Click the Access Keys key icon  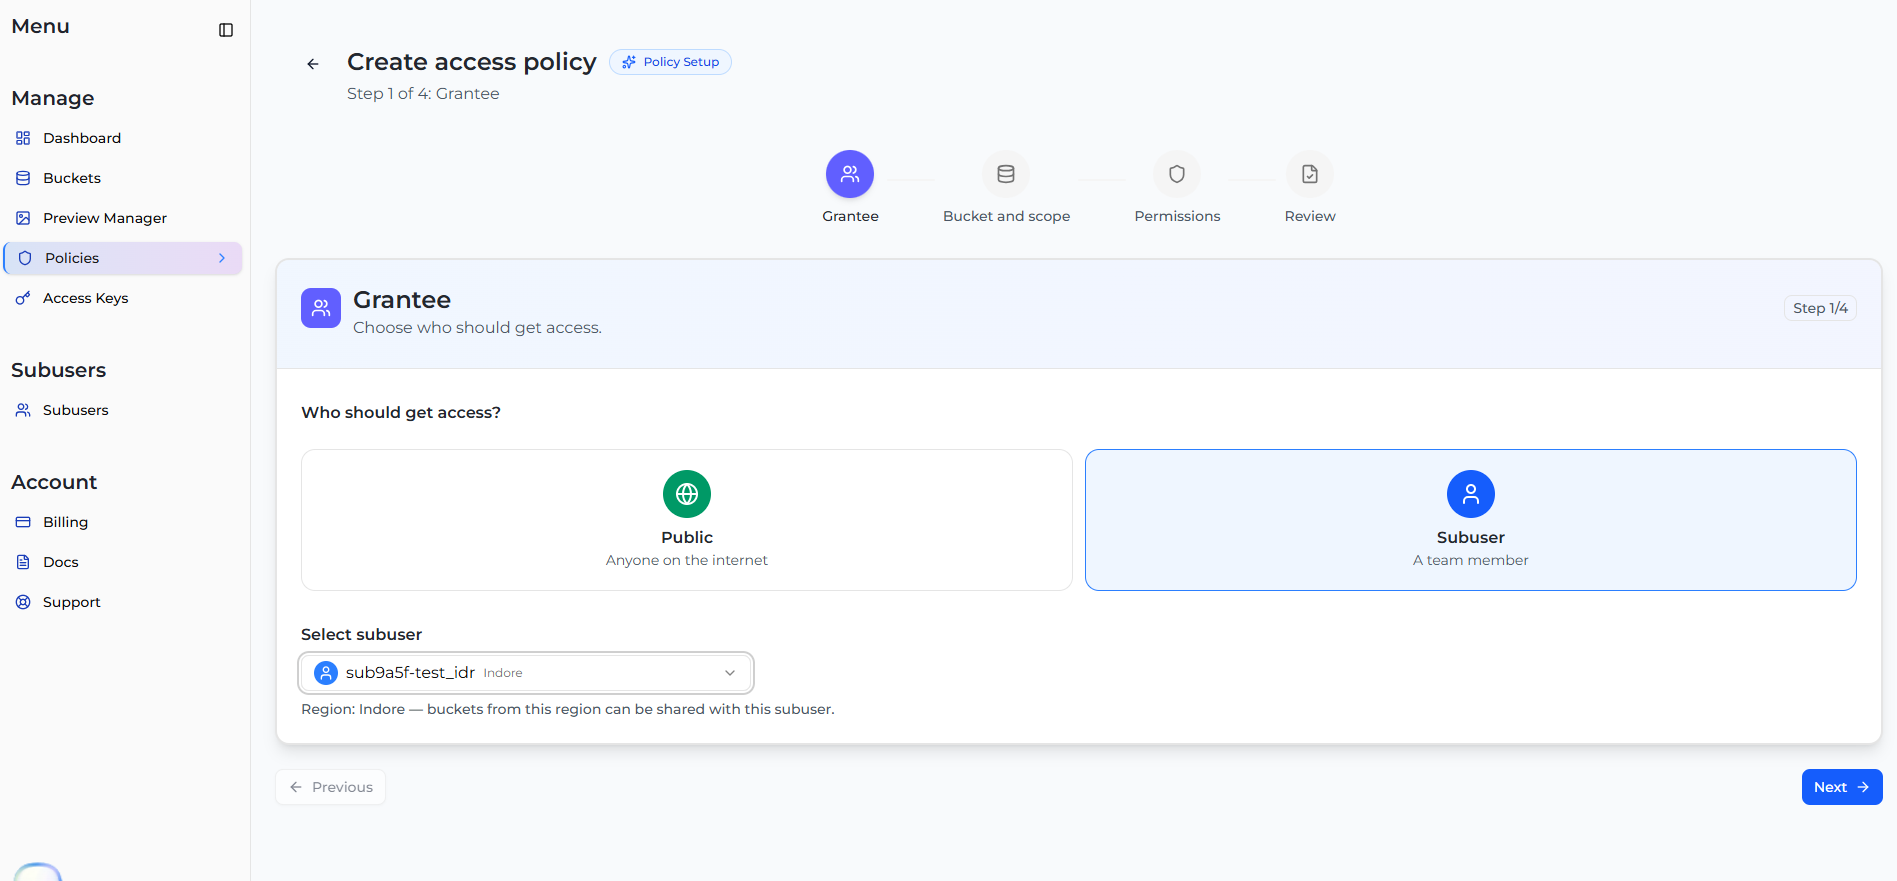click(x=23, y=298)
